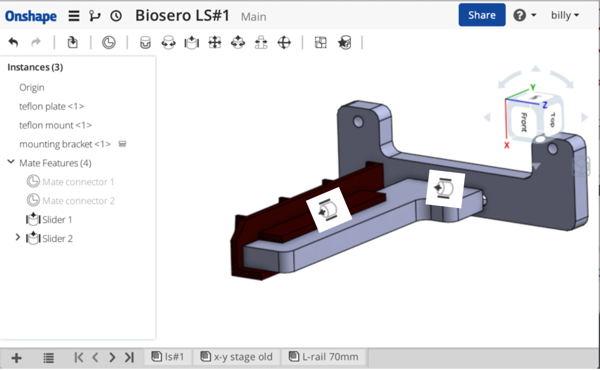Open the branch versions graph icon
The width and height of the screenshot is (600, 370).
[95, 16]
